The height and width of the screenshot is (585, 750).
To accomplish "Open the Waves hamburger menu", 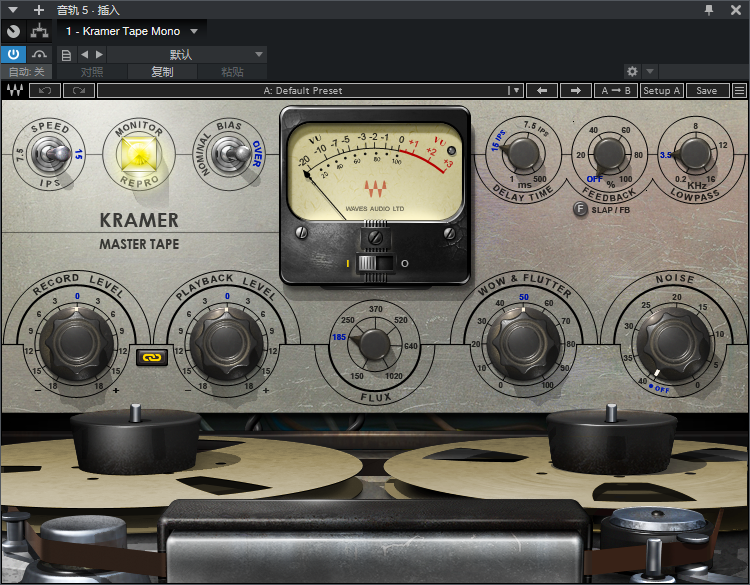I will click(739, 90).
